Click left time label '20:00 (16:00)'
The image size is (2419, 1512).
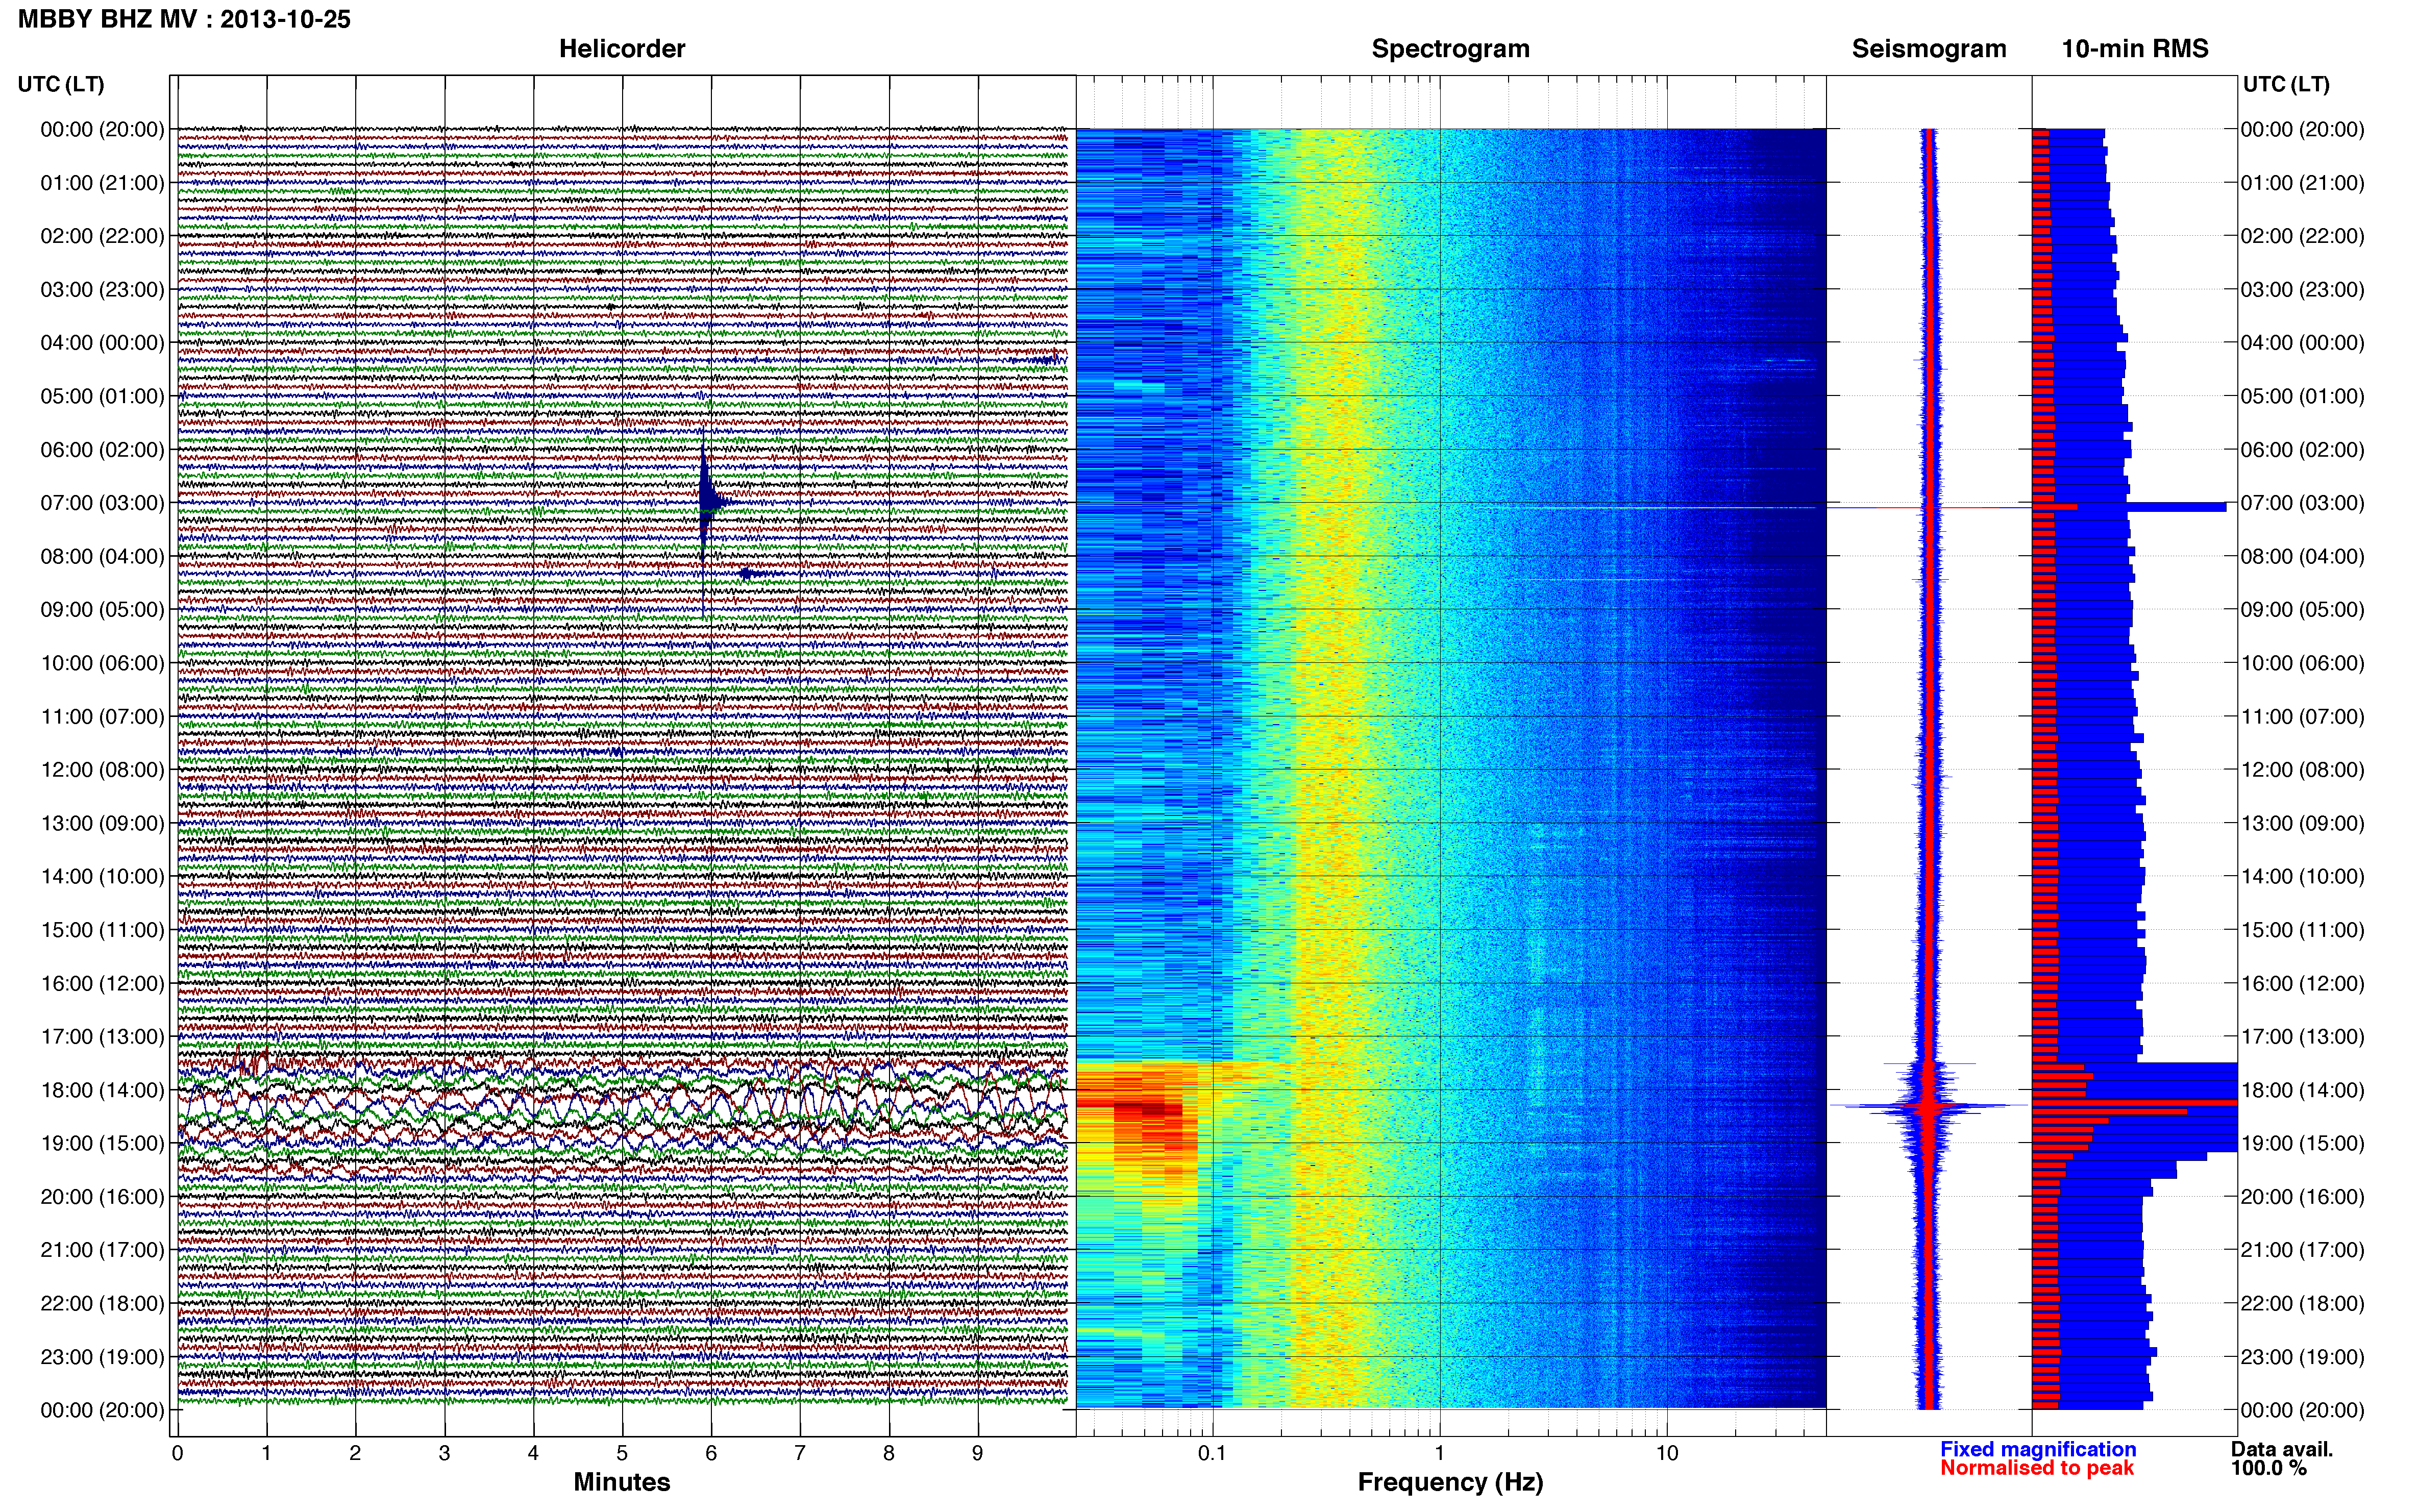click(x=102, y=1197)
